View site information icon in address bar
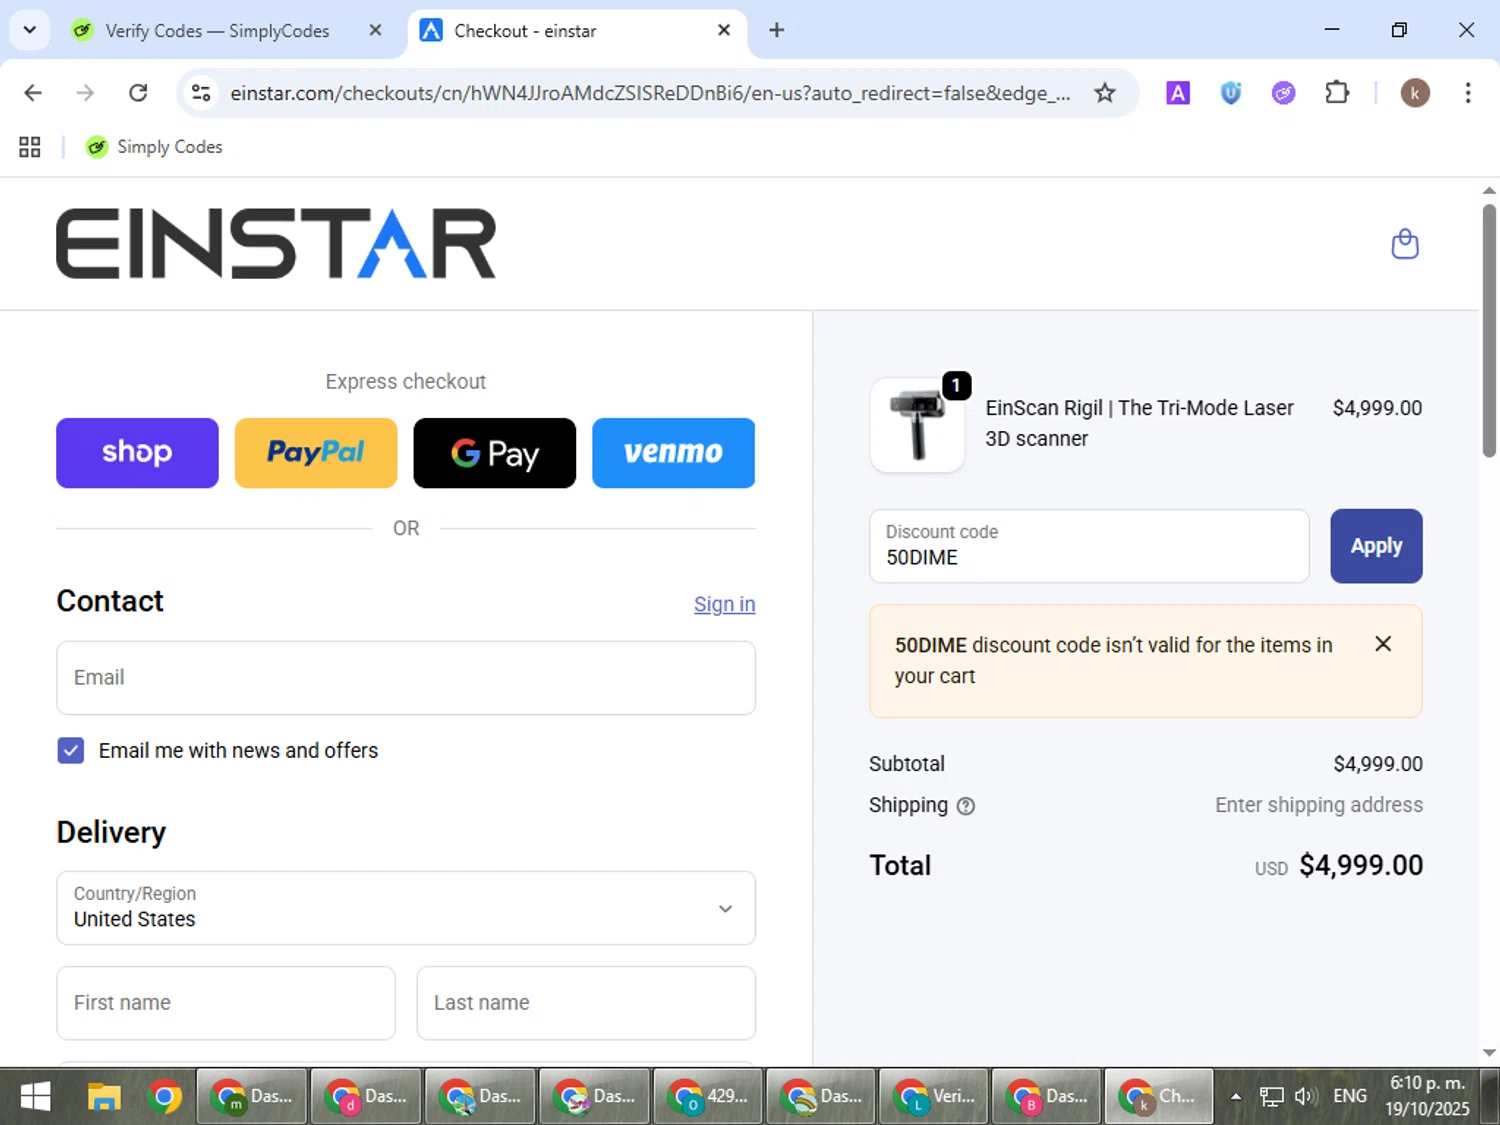Viewport: 1500px width, 1125px height. point(201,93)
